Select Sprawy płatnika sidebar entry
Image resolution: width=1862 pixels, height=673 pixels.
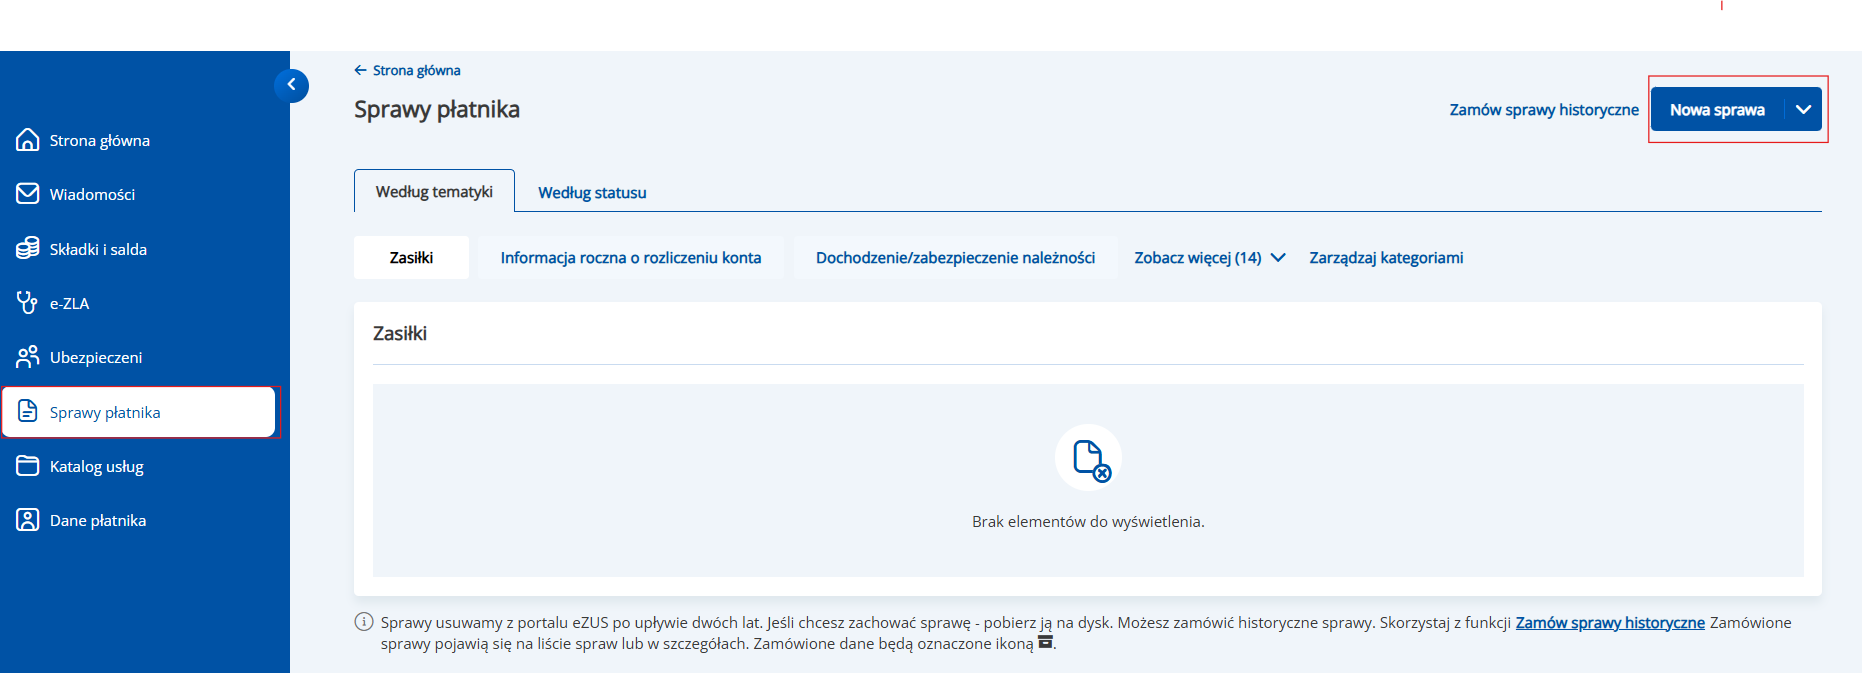[x=140, y=412]
